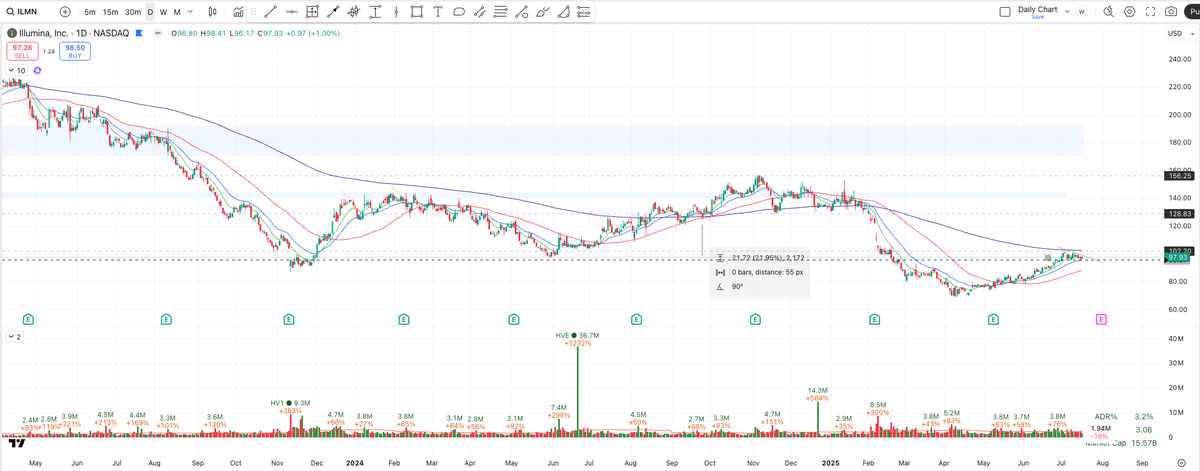Select the Vertical Line tool

coord(396,12)
